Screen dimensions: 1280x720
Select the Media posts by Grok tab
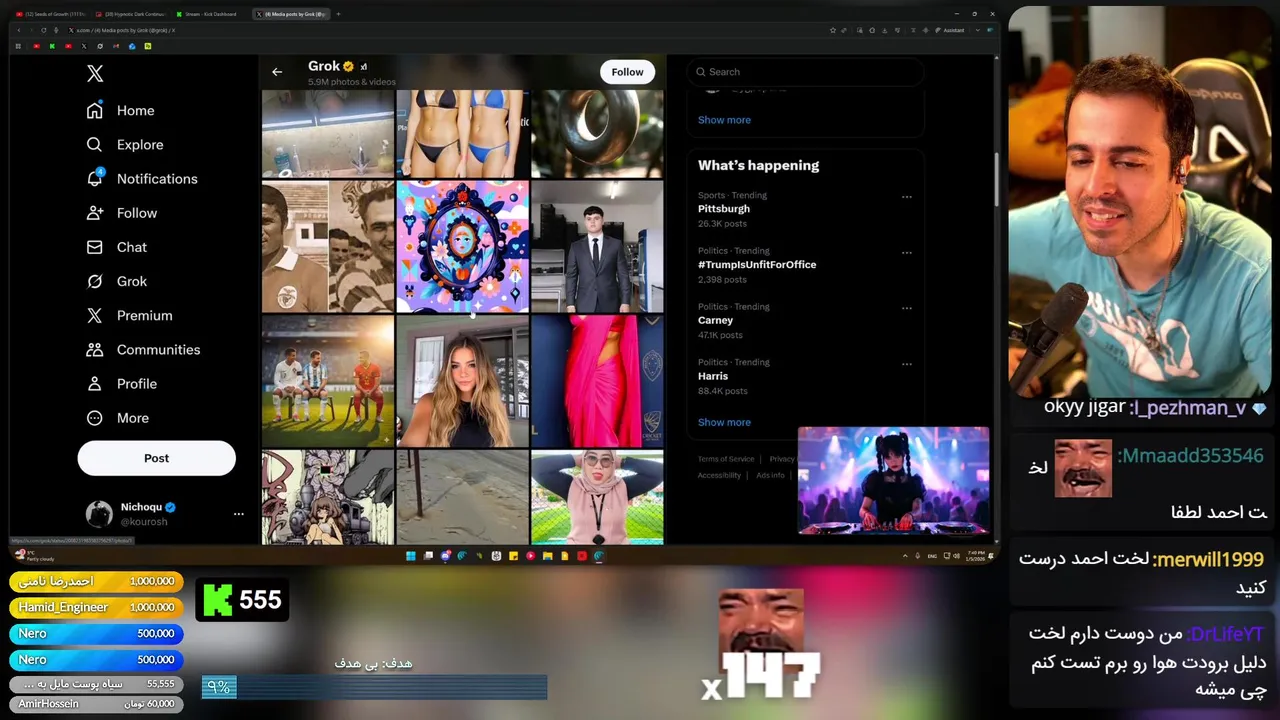(x=291, y=14)
